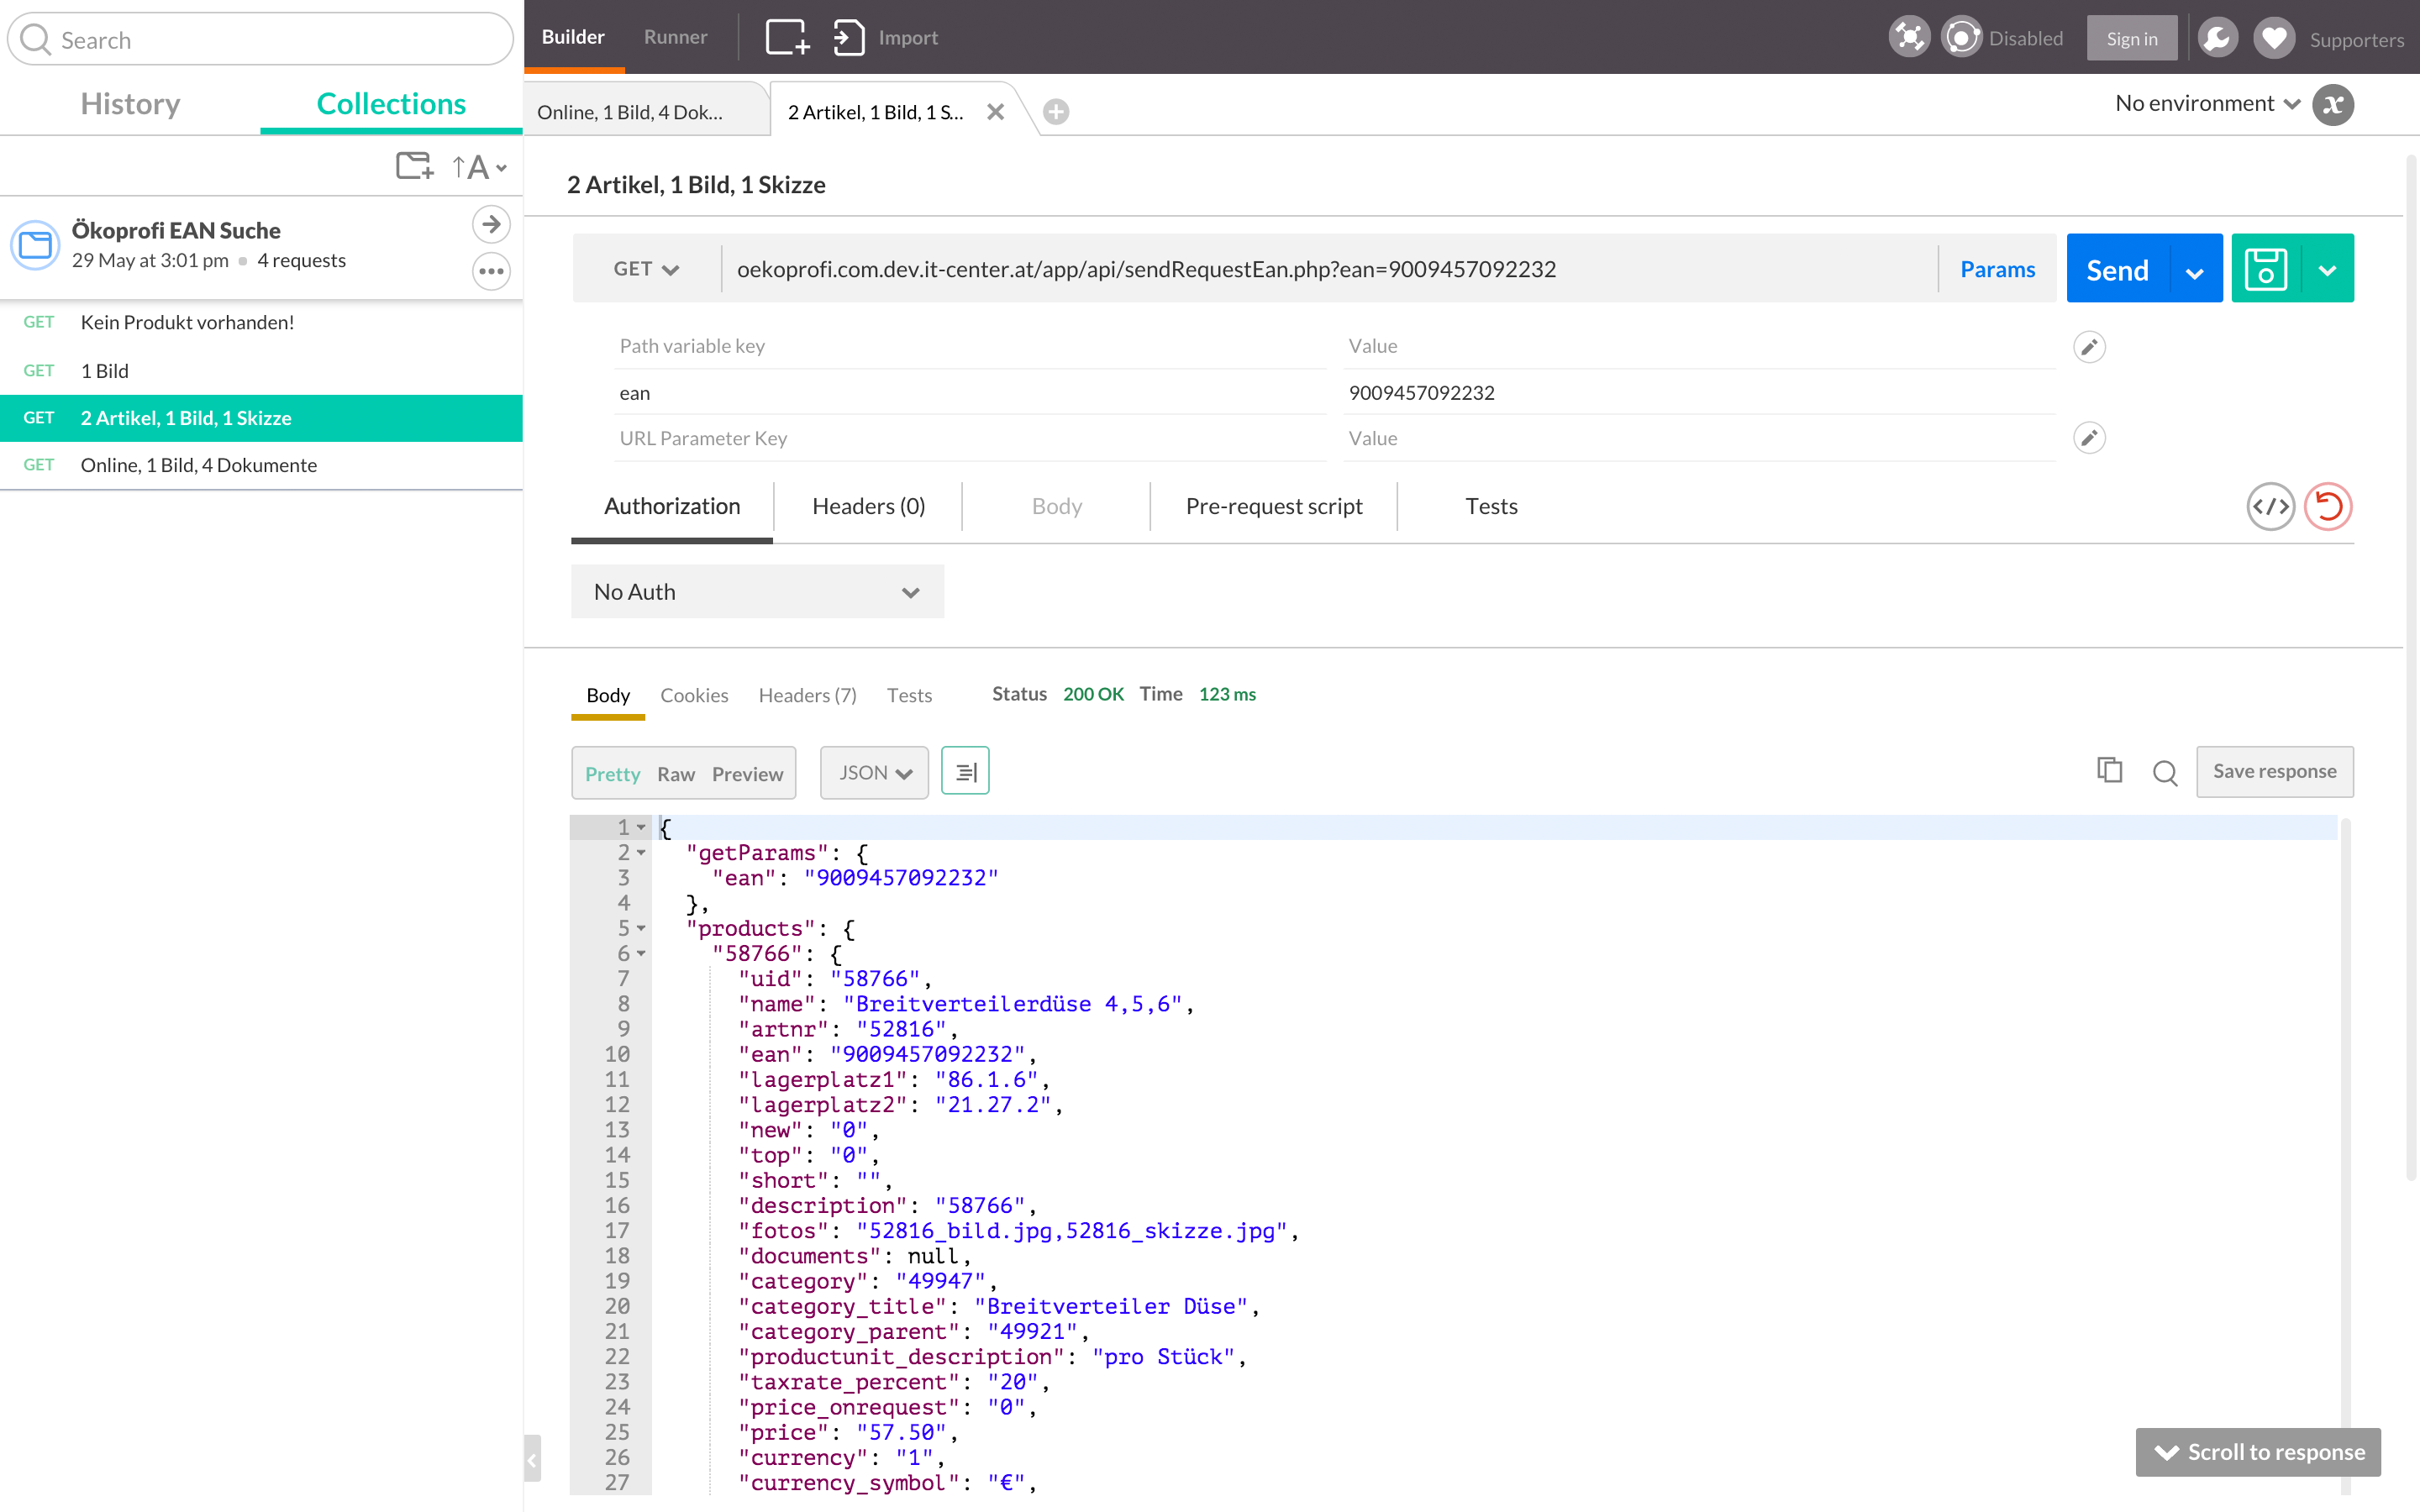The image size is (2420, 1512).
Task: Open the GET method dropdown
Action: click(x=646, y=269)
